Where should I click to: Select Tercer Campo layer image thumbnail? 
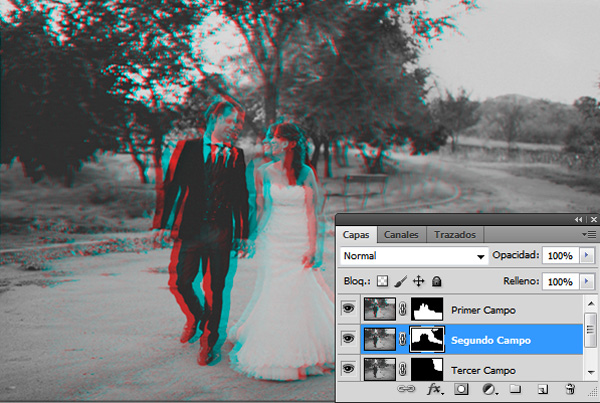pyautogui.click(x=380, y=369)
